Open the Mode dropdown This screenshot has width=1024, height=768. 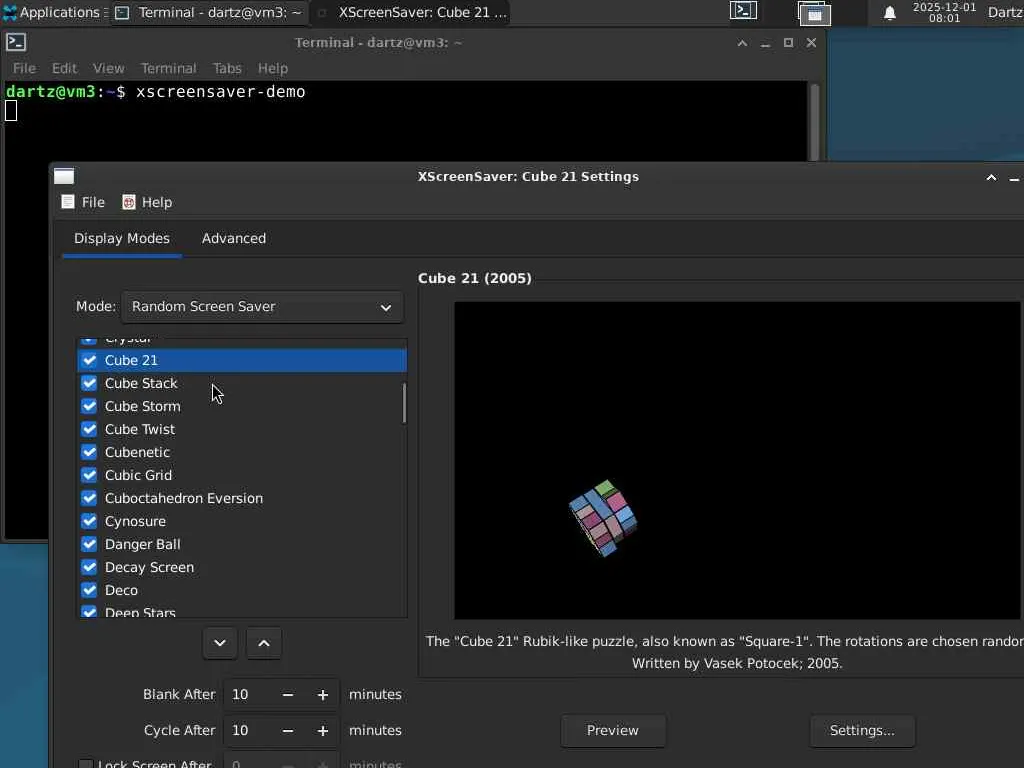pos(262,307)
